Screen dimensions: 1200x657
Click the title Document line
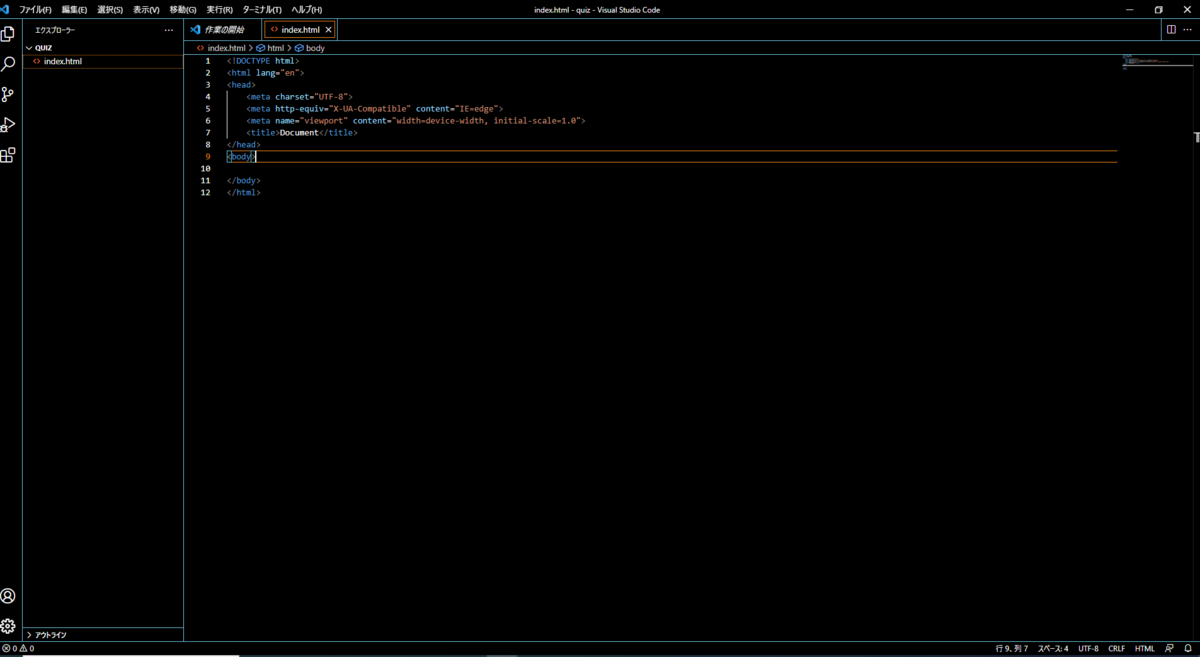coord(301,133)
